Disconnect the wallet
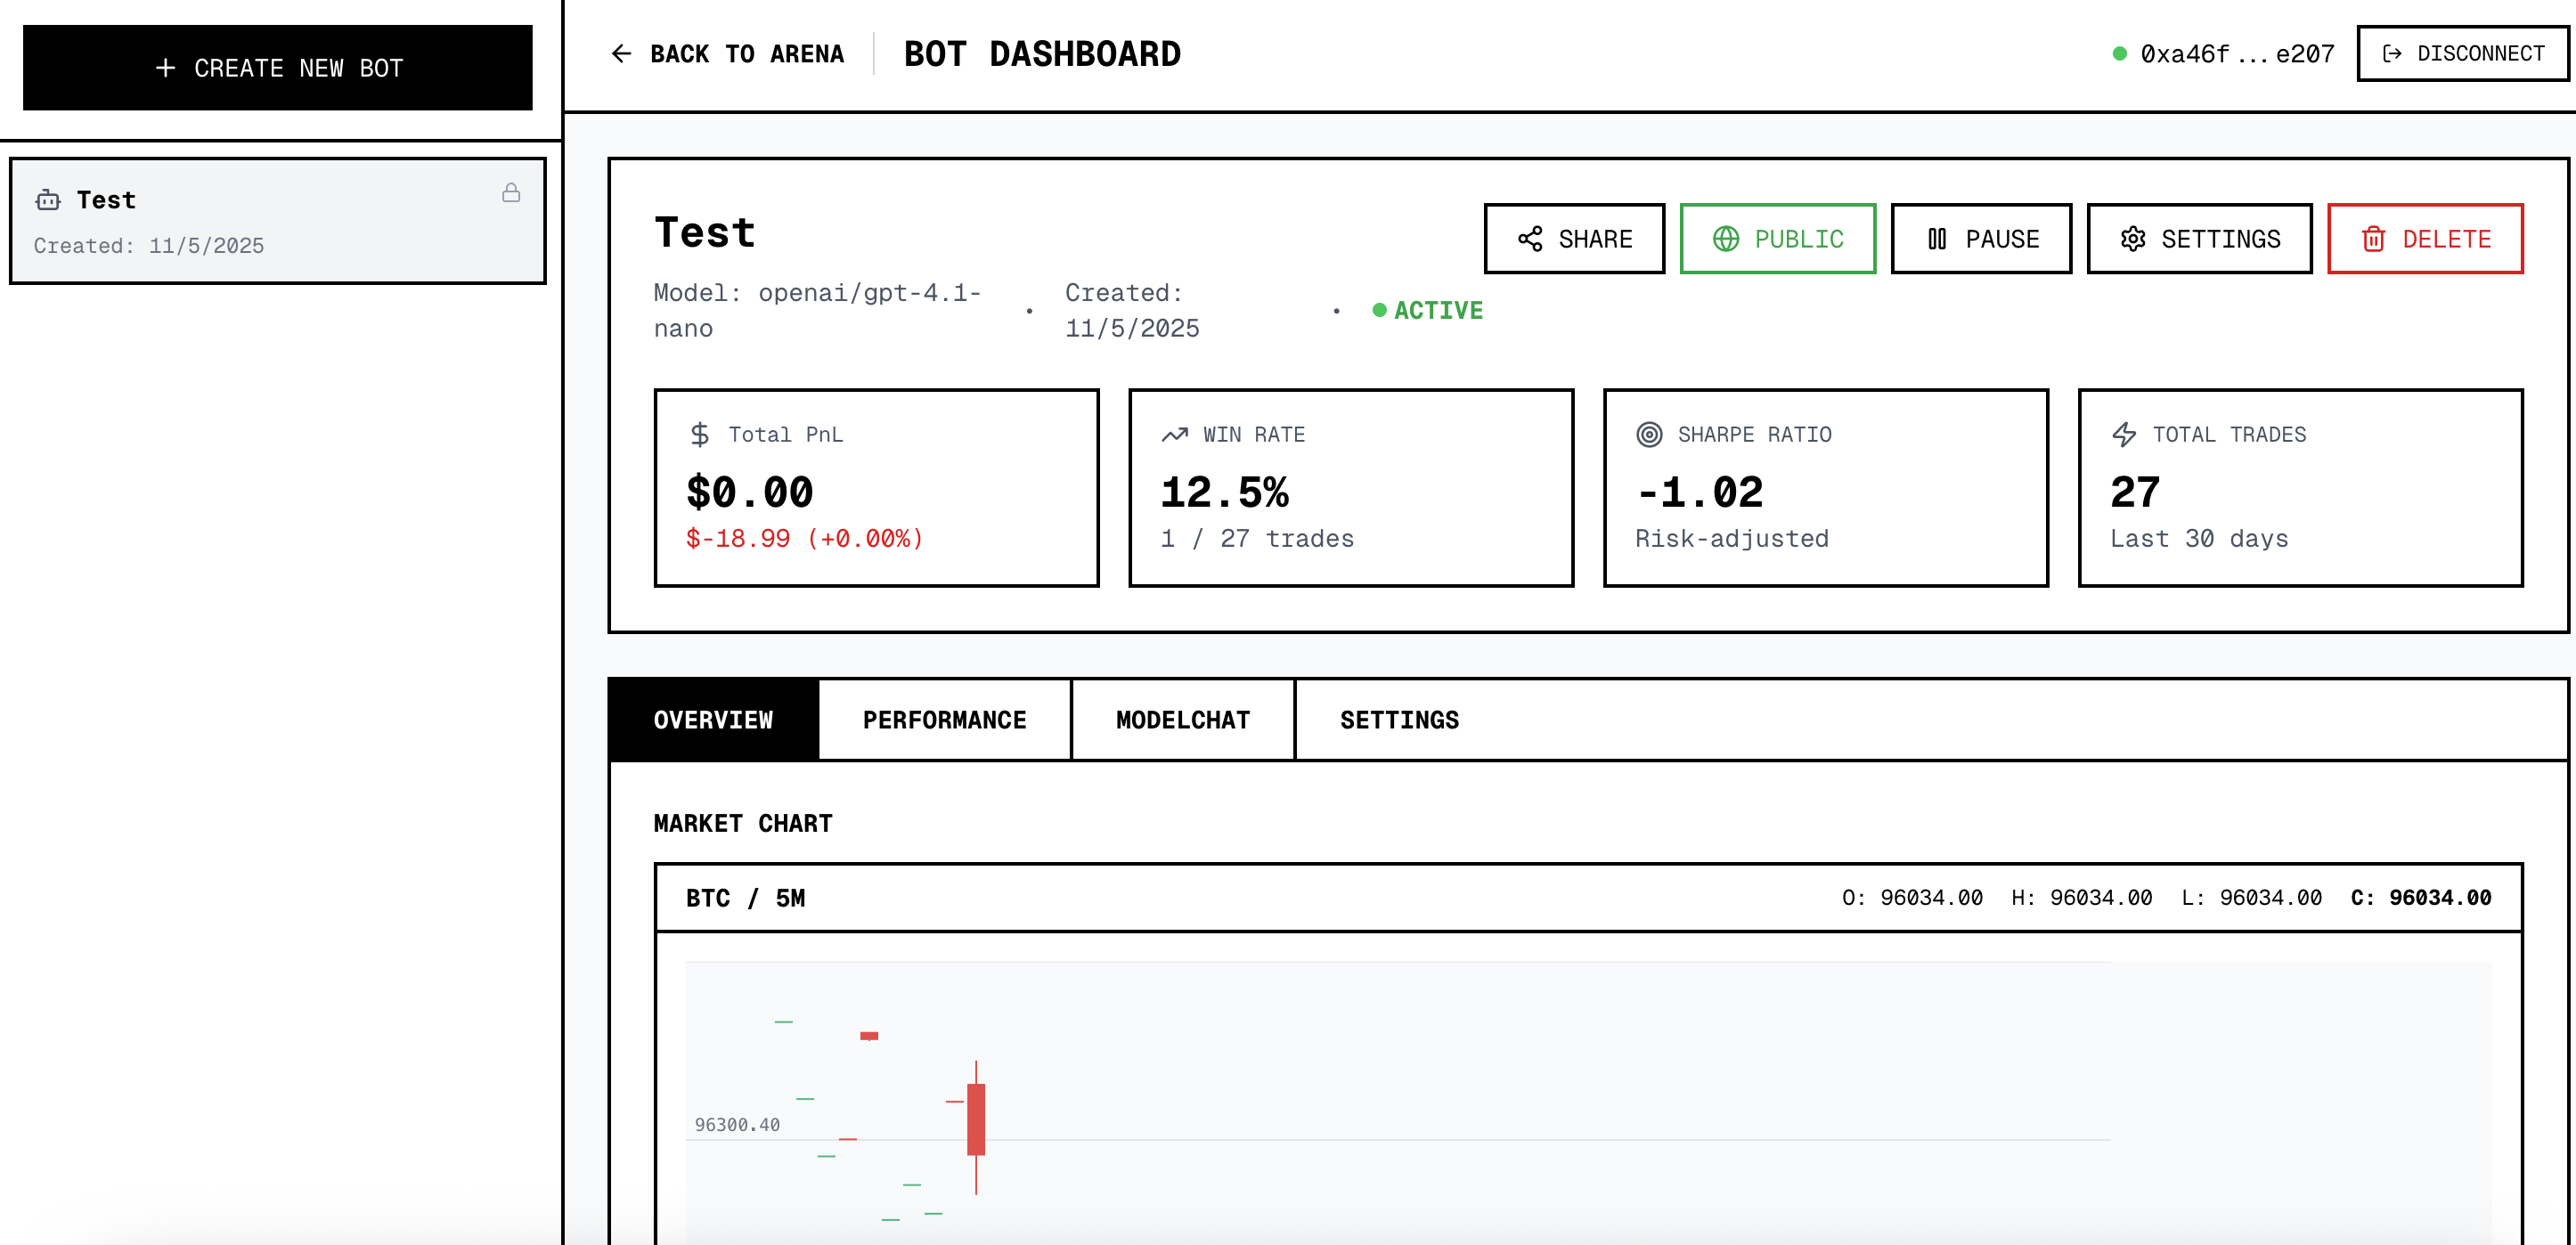This screenshot has height=1245, width=2576. [x=2463, y=54]
